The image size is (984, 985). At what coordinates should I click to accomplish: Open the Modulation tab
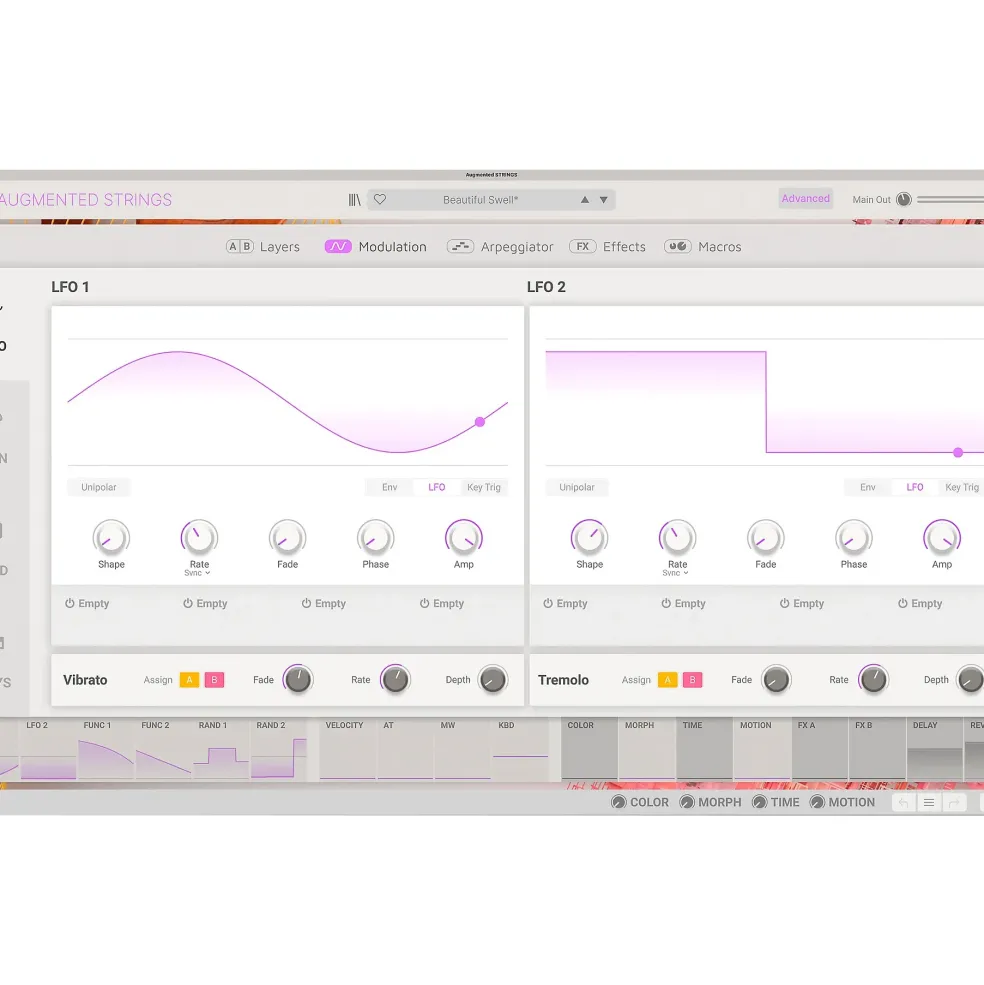pyautogui.click(x=376, y=247)
